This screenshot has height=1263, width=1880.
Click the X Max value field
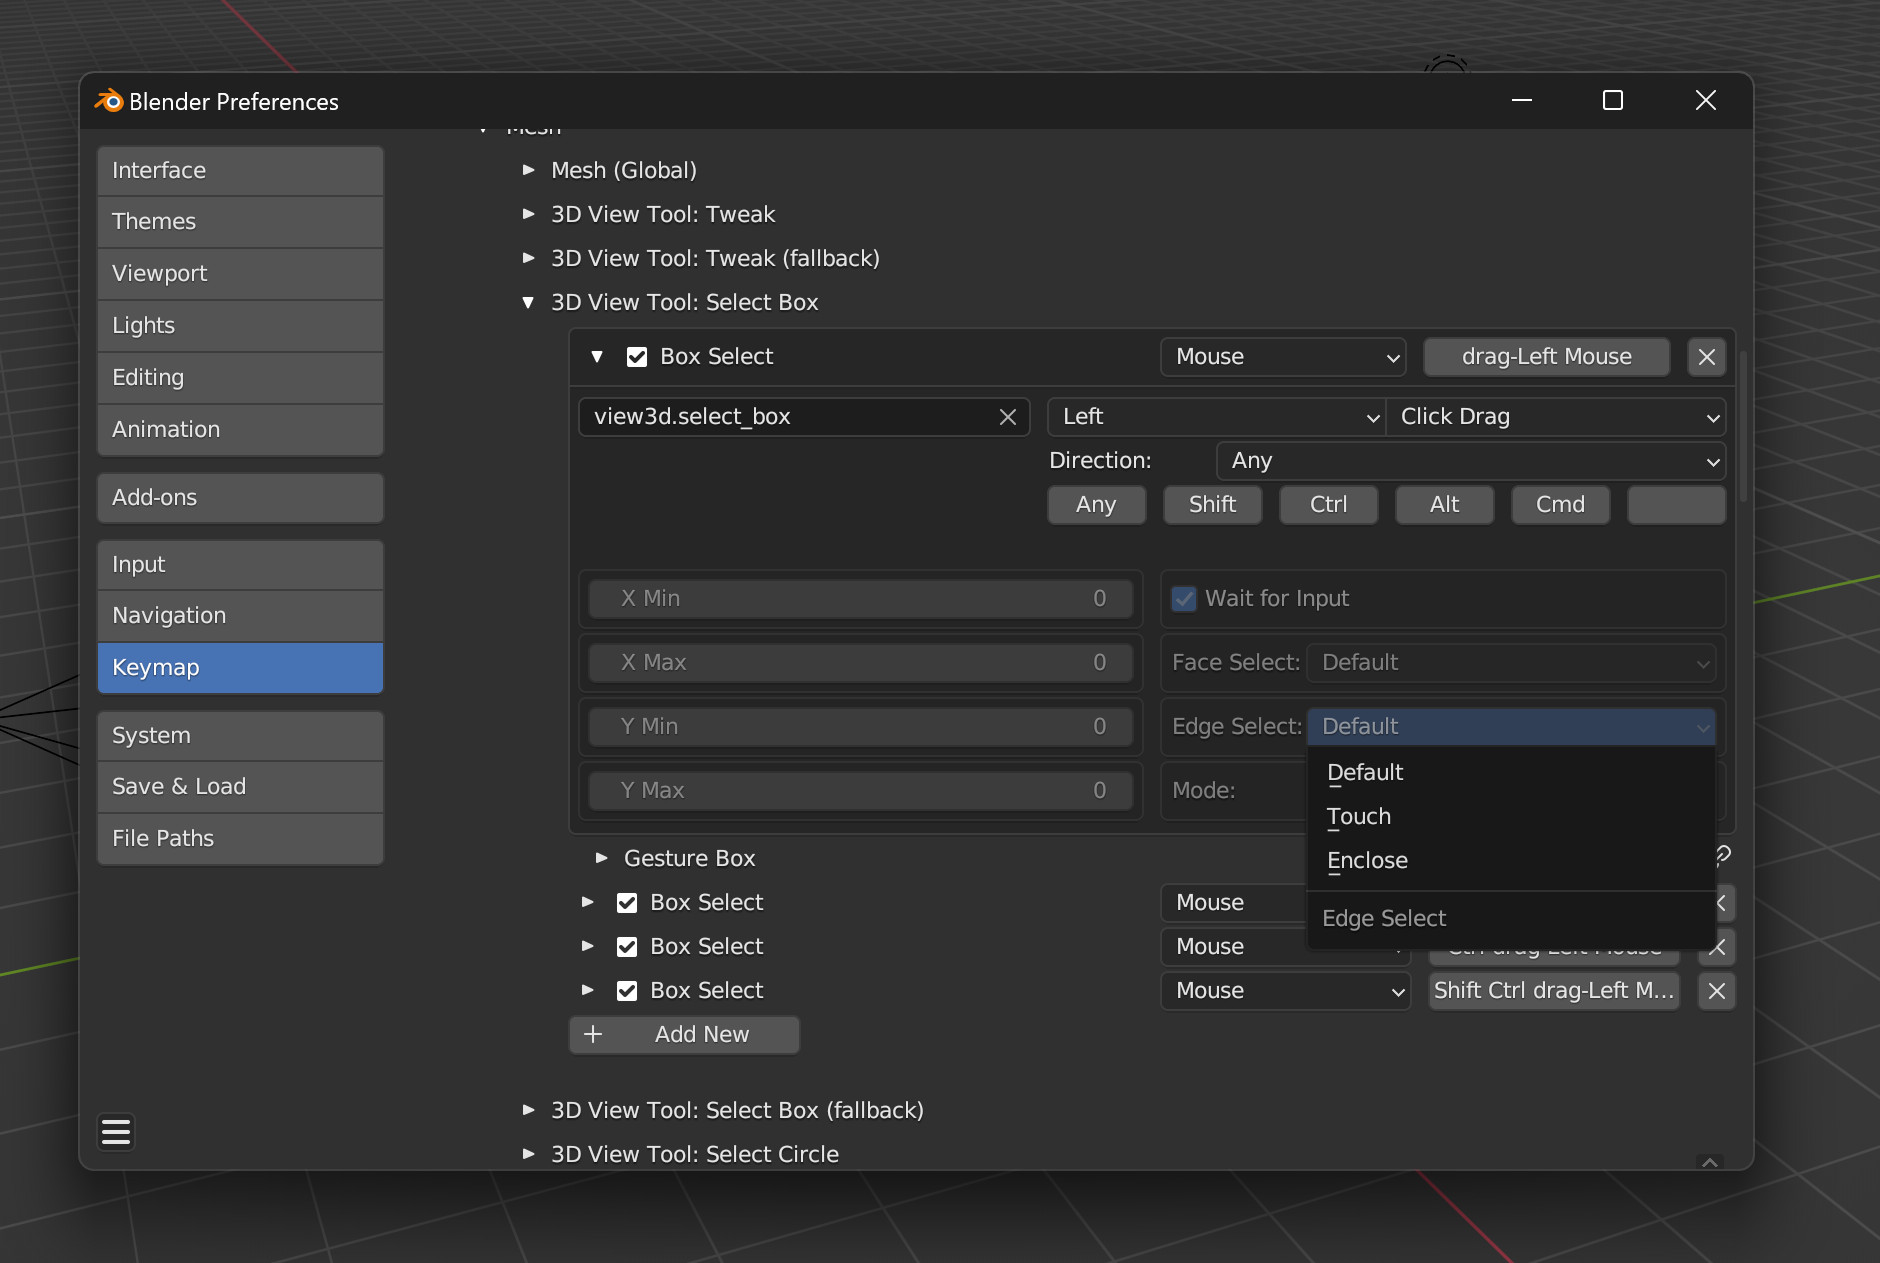(860, 663)
